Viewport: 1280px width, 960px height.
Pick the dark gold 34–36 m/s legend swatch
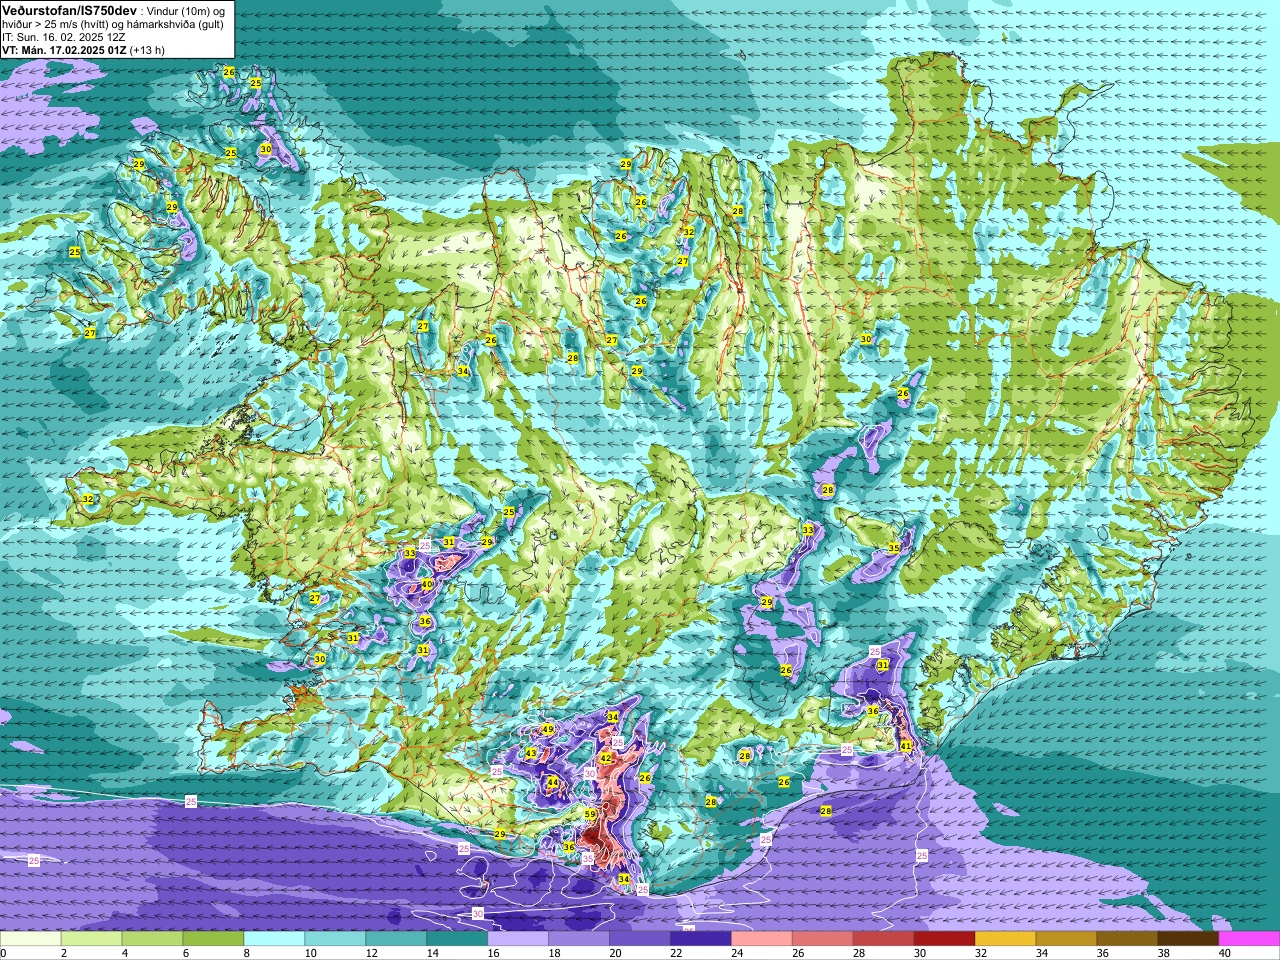pyautogui.click(x=1067, y=939)
